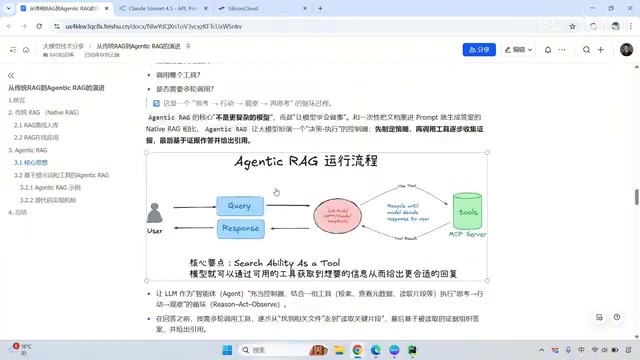This screenshot has height=360, width=640.
Task: Go to Feishu home icon
Action: coord(26,50)
